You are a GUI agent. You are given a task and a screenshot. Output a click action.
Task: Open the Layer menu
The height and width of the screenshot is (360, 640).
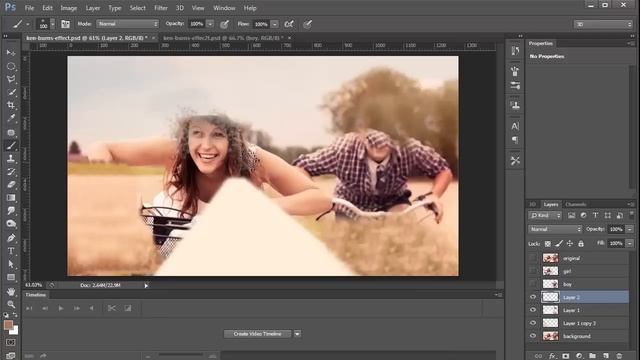pyautogui.click(x=93, y=8)
